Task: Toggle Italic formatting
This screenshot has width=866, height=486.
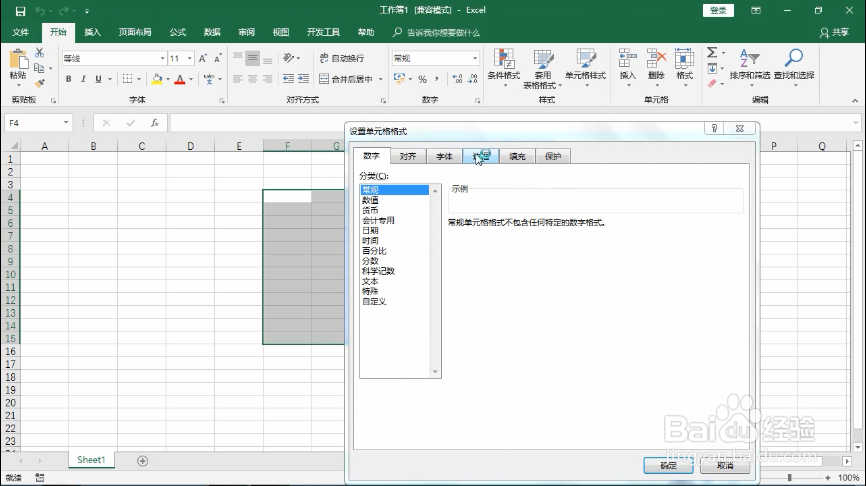Action: (83, 79)
